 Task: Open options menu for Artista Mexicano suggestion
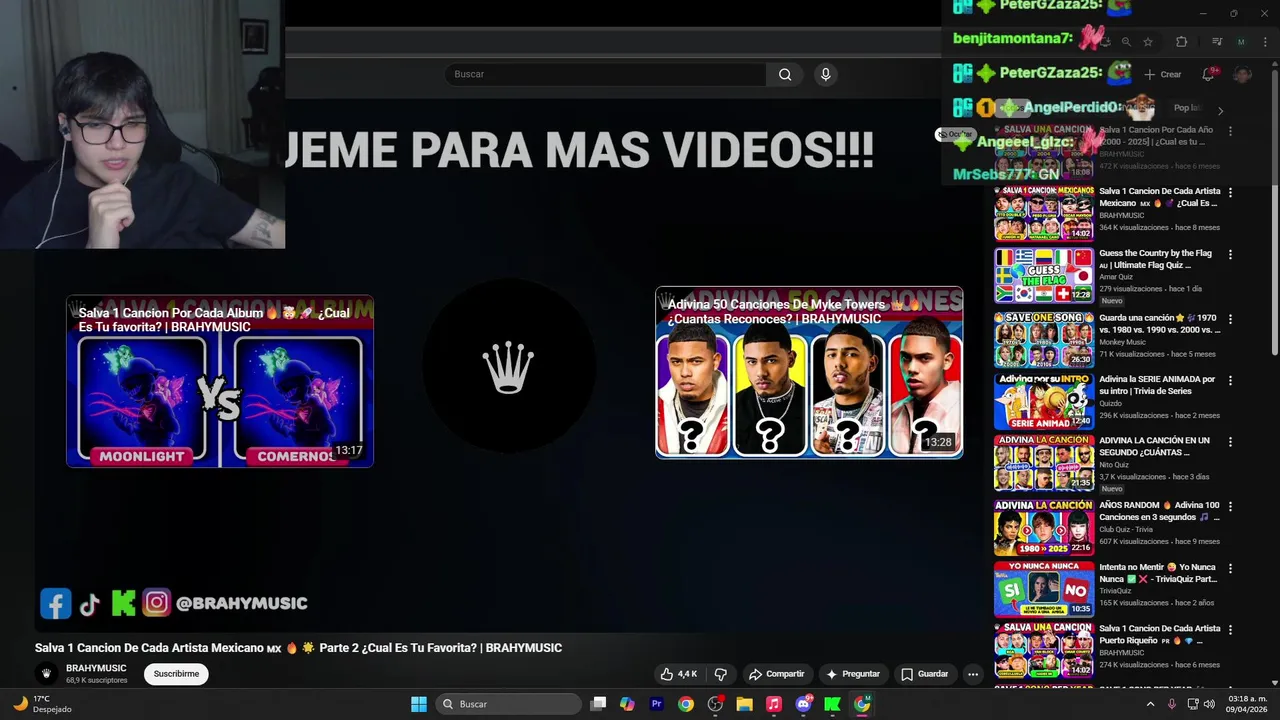pos(1230,192)
